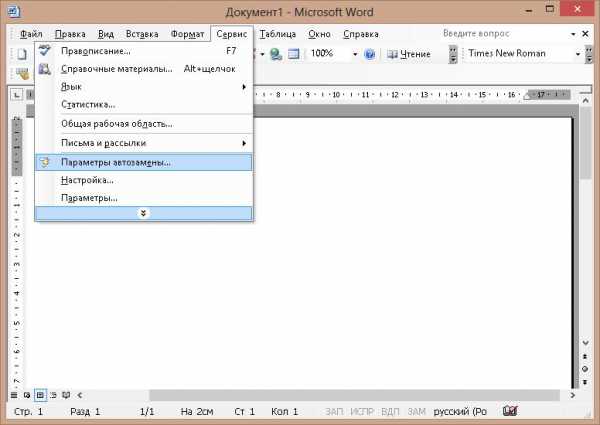Expand full menu with double chevron
Viewport: 600px width, 425px height.
tap(143, 213)
